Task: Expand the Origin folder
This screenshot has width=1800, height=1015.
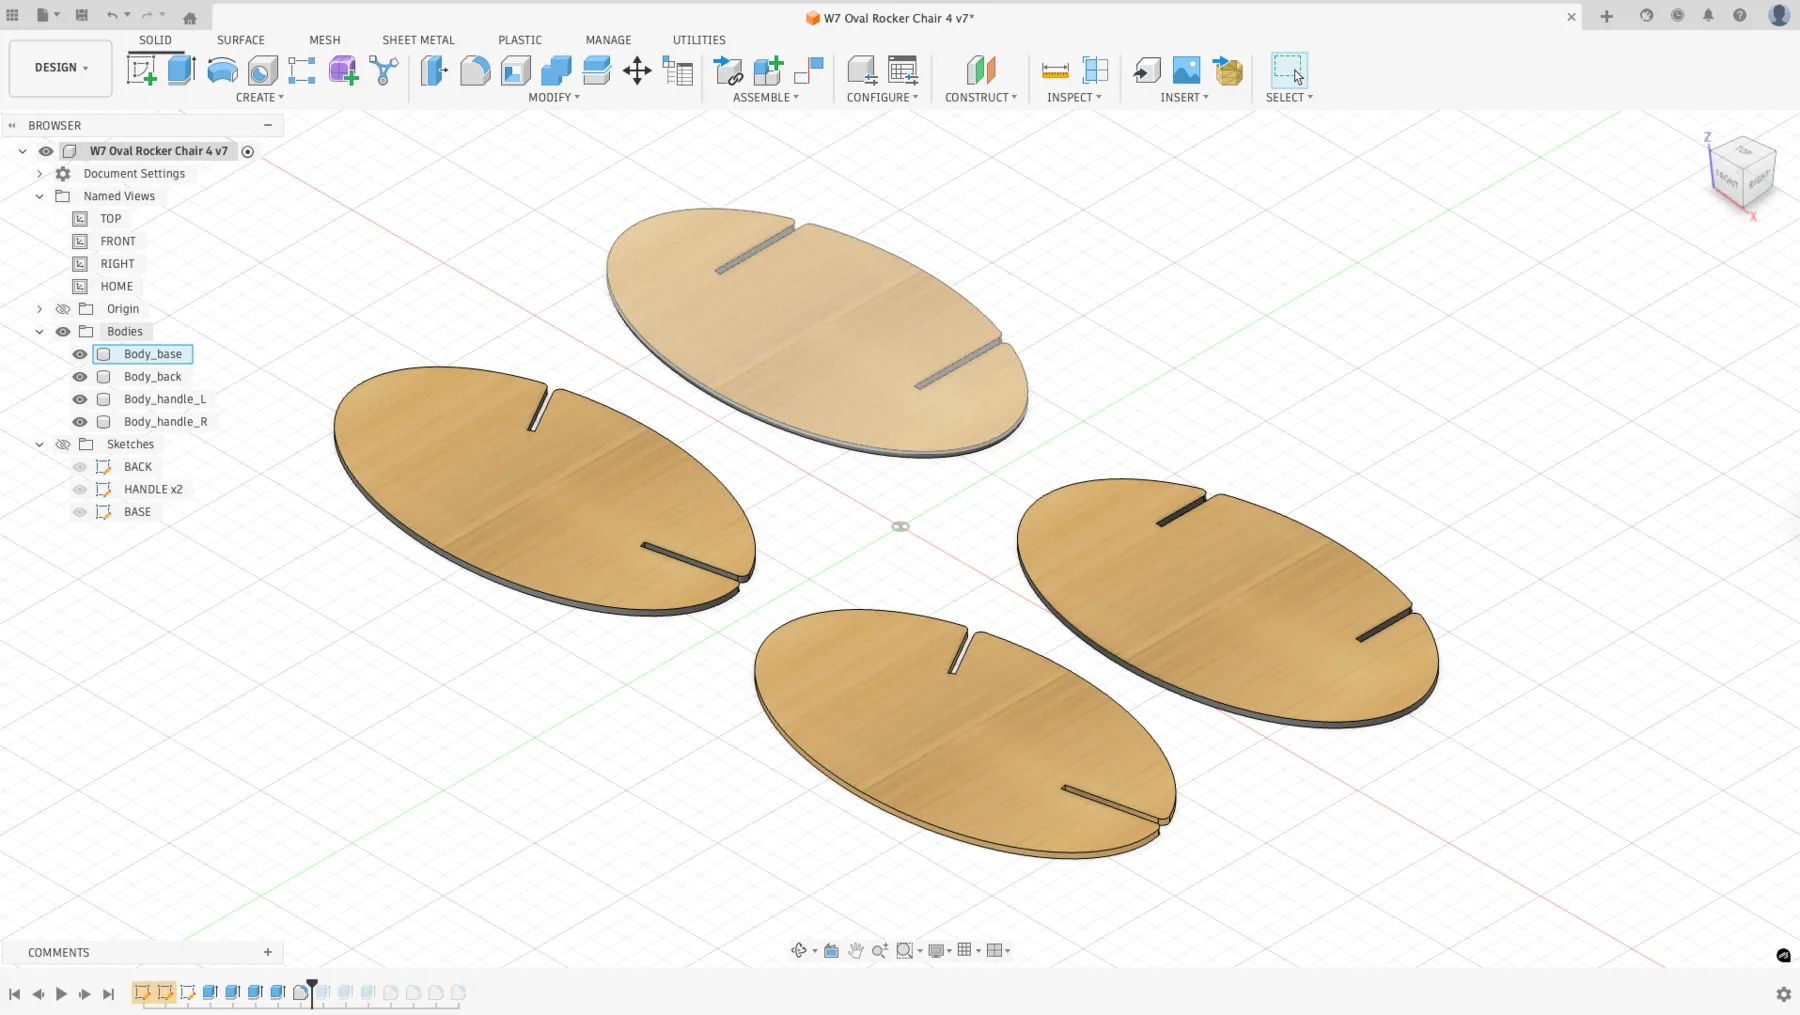Action: click(39, 308)
